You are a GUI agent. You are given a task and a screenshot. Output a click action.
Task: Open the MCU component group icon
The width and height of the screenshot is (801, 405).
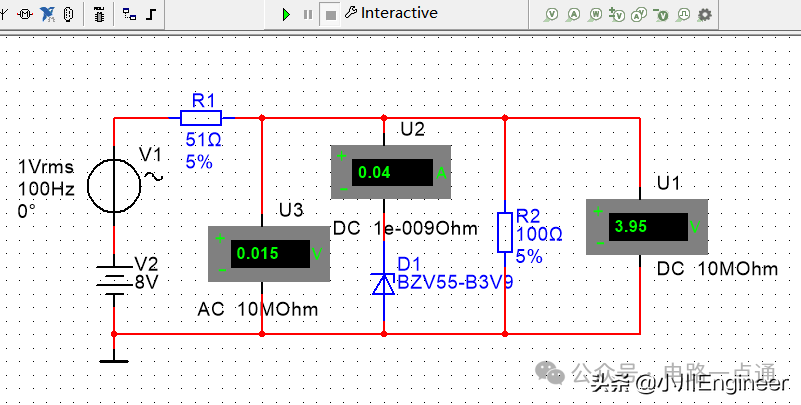99,14
